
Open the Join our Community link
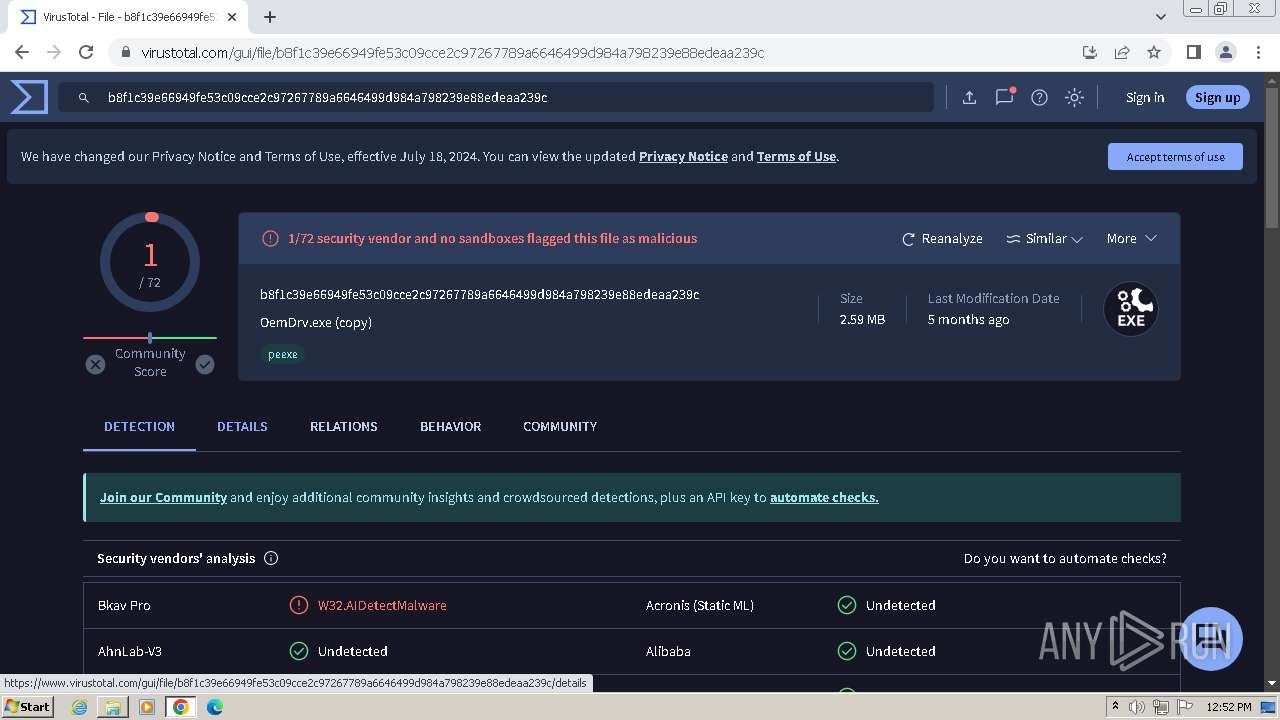(x=163, y=497)
